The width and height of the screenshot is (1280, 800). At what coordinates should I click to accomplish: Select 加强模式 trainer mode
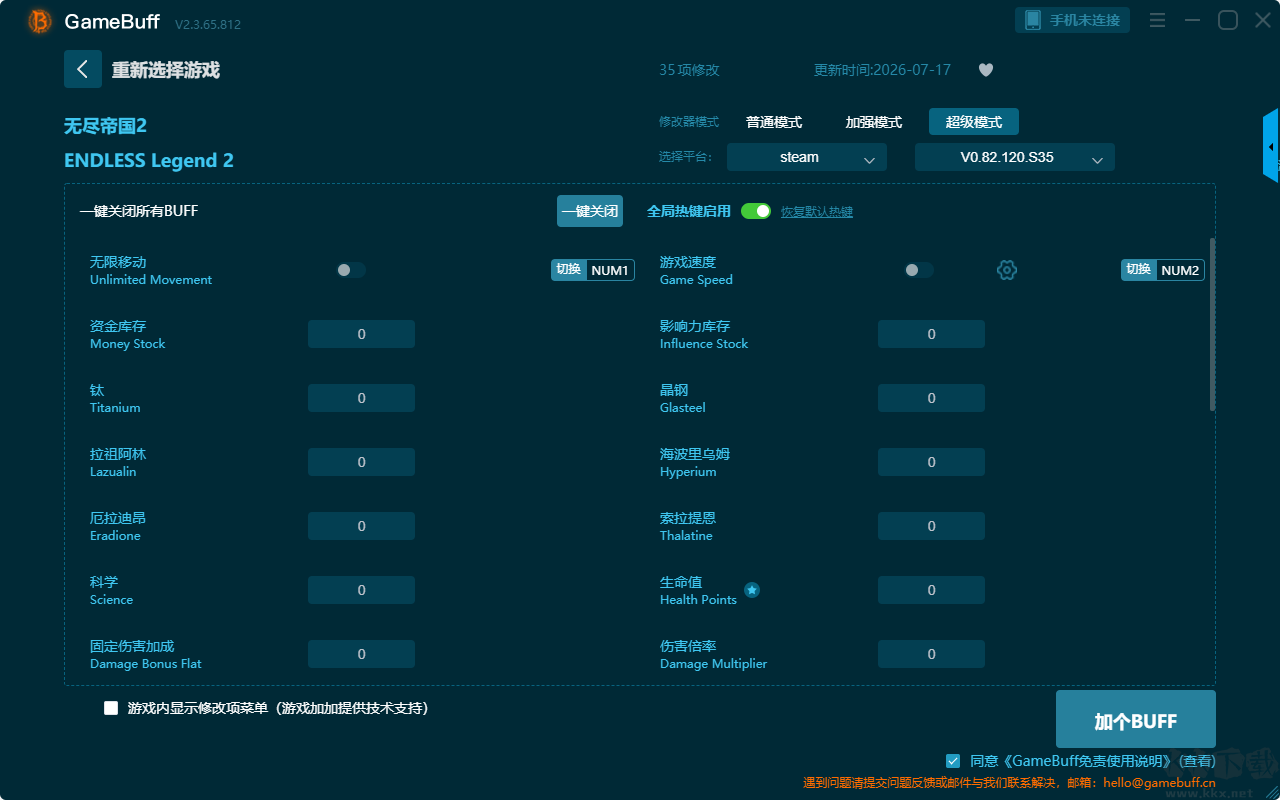[874, 122]
